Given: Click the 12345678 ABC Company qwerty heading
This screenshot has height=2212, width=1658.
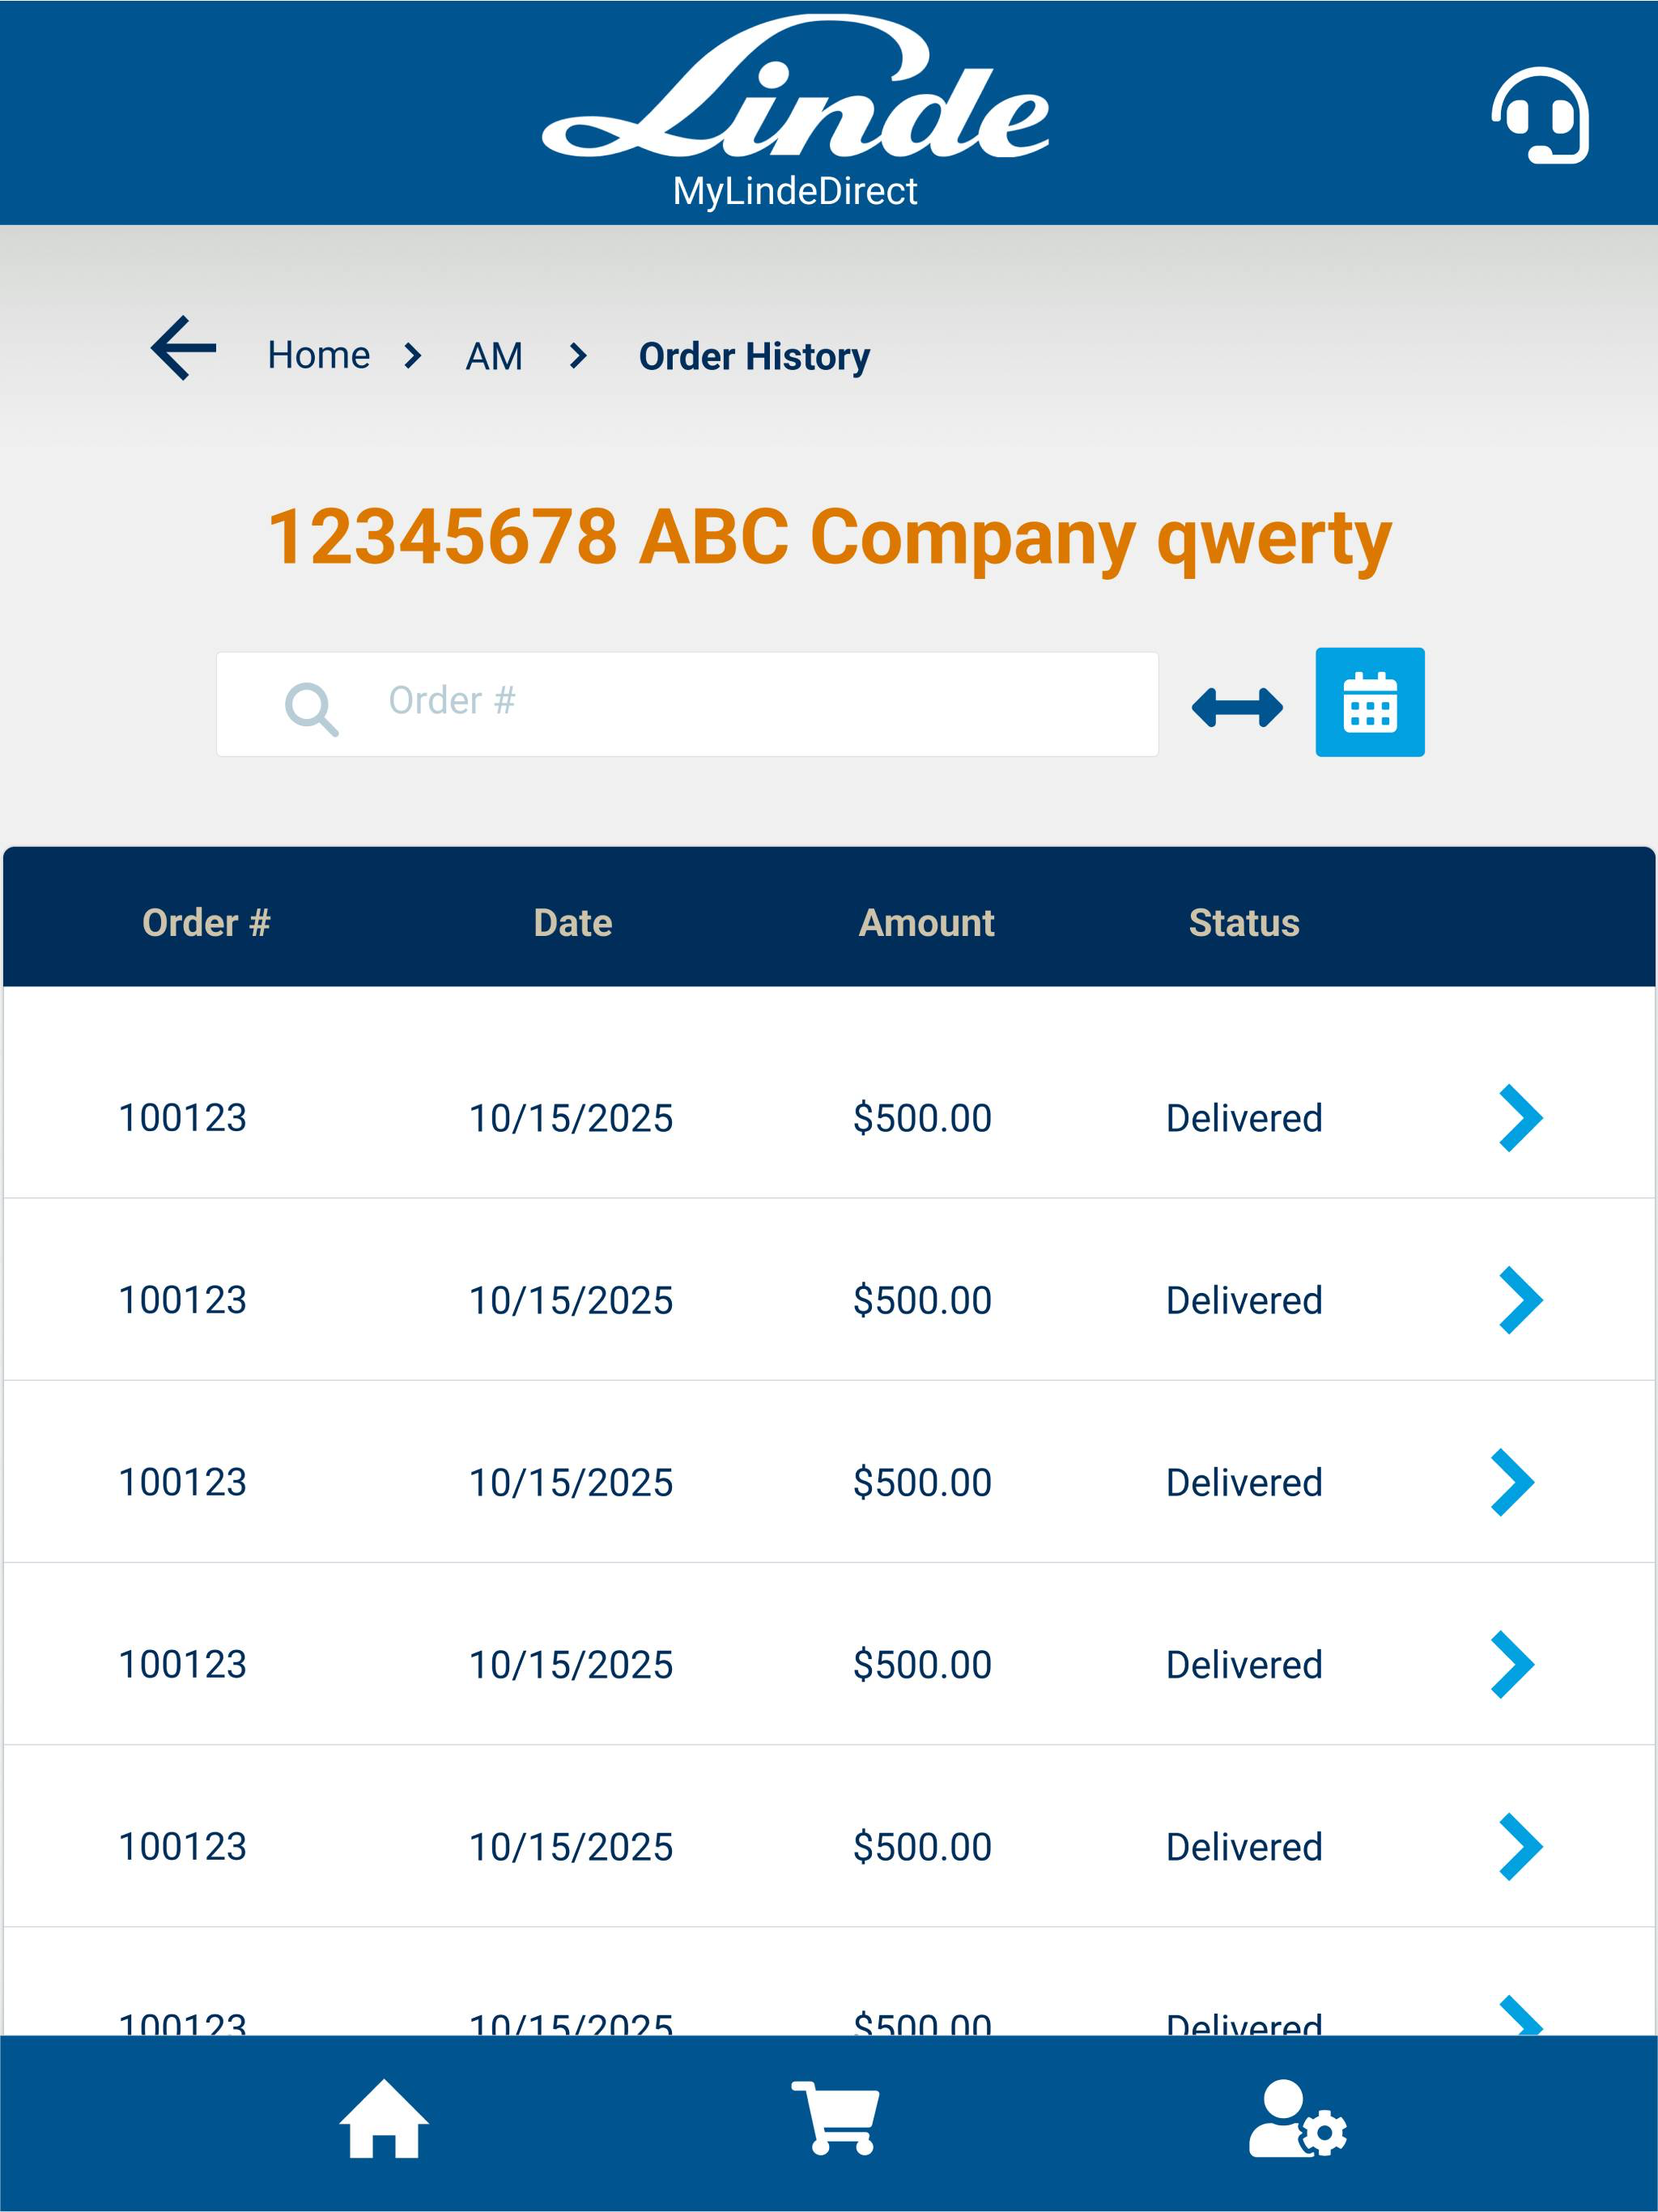Looking at the screenshot, I should pos(830,539).
